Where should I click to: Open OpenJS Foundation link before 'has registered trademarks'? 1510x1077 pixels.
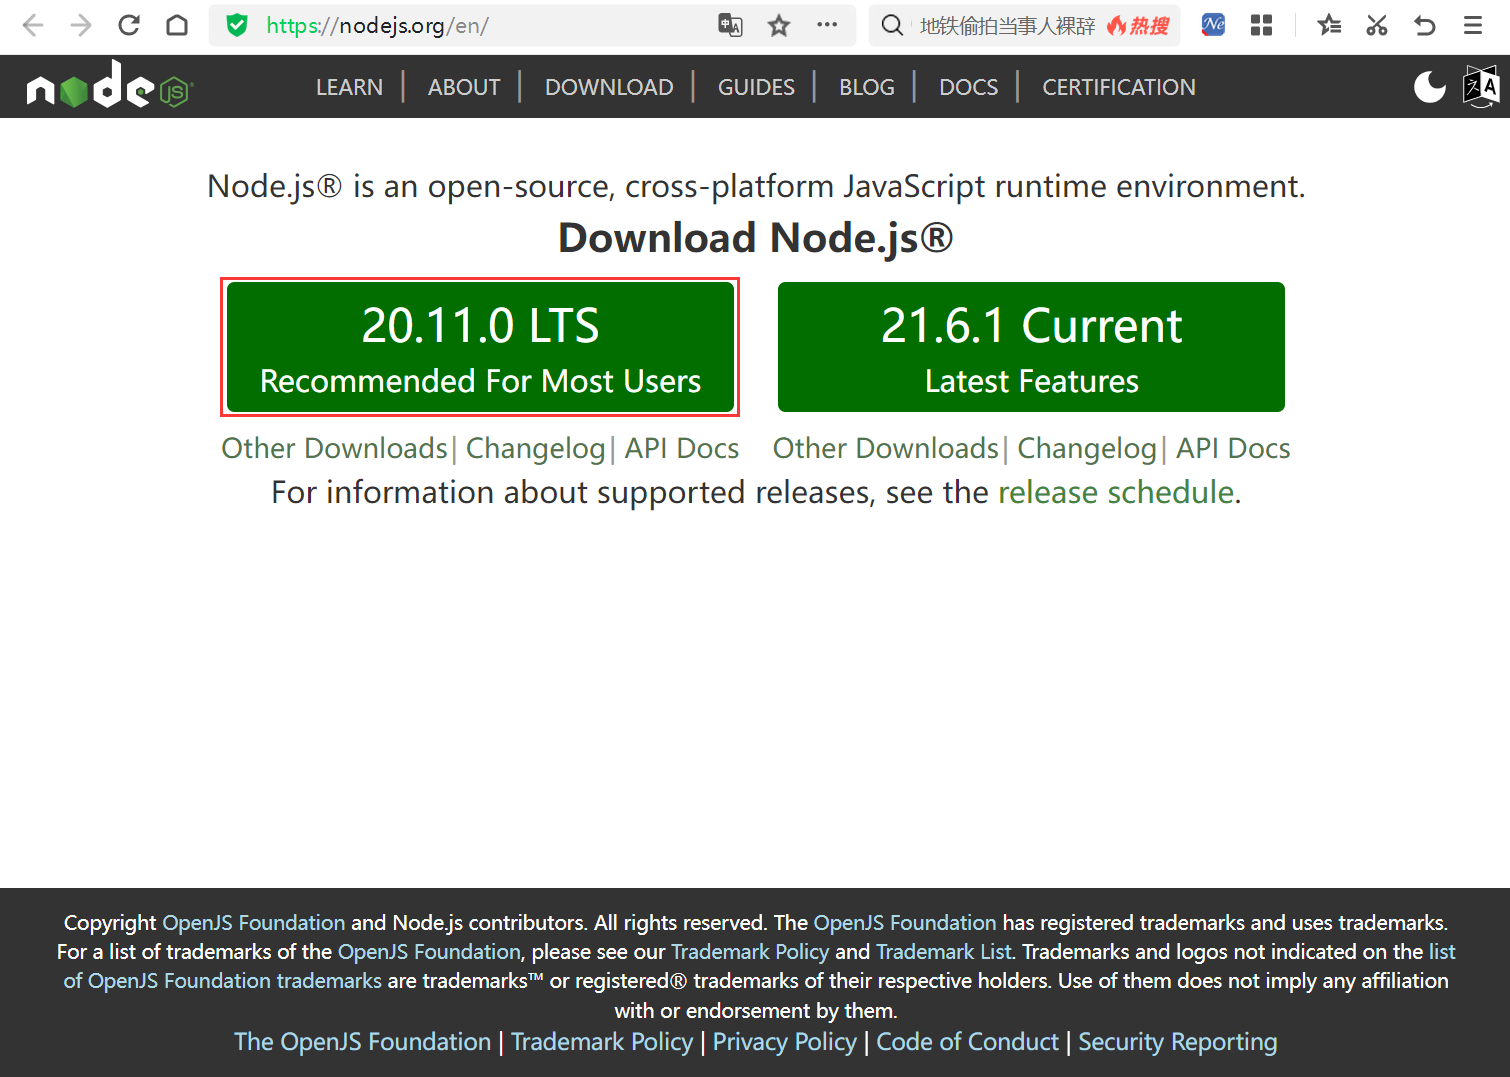pyautogui.click(x=905, y=922)
